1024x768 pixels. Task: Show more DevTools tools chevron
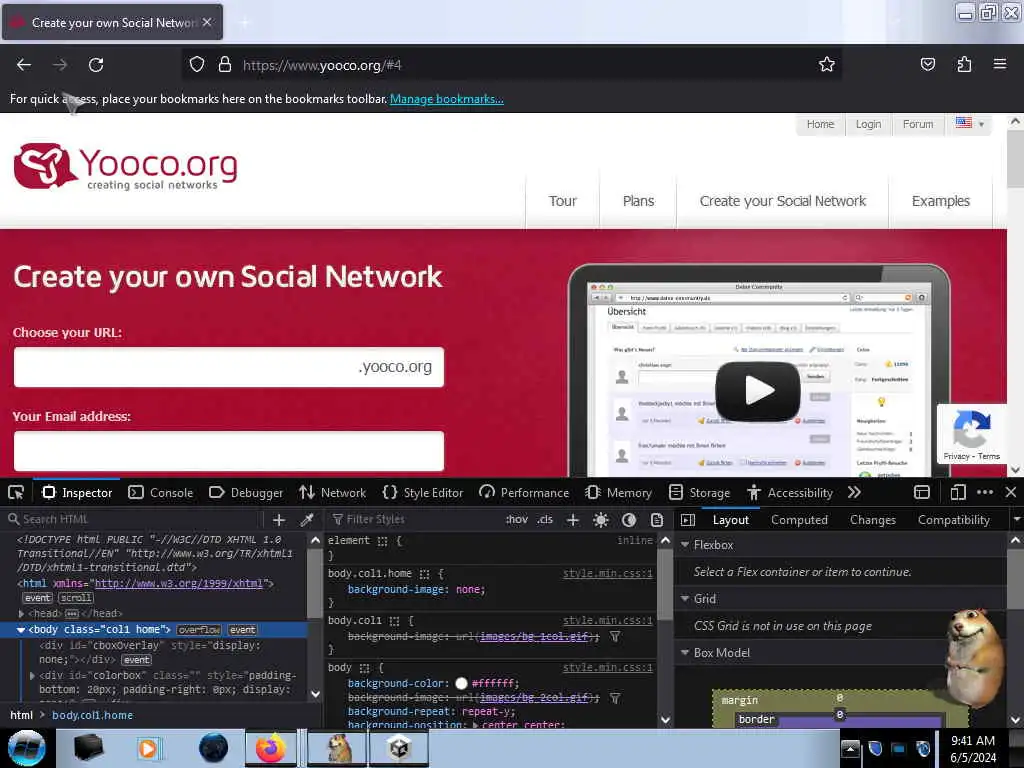pyautogui.click(x=854, y=492)
